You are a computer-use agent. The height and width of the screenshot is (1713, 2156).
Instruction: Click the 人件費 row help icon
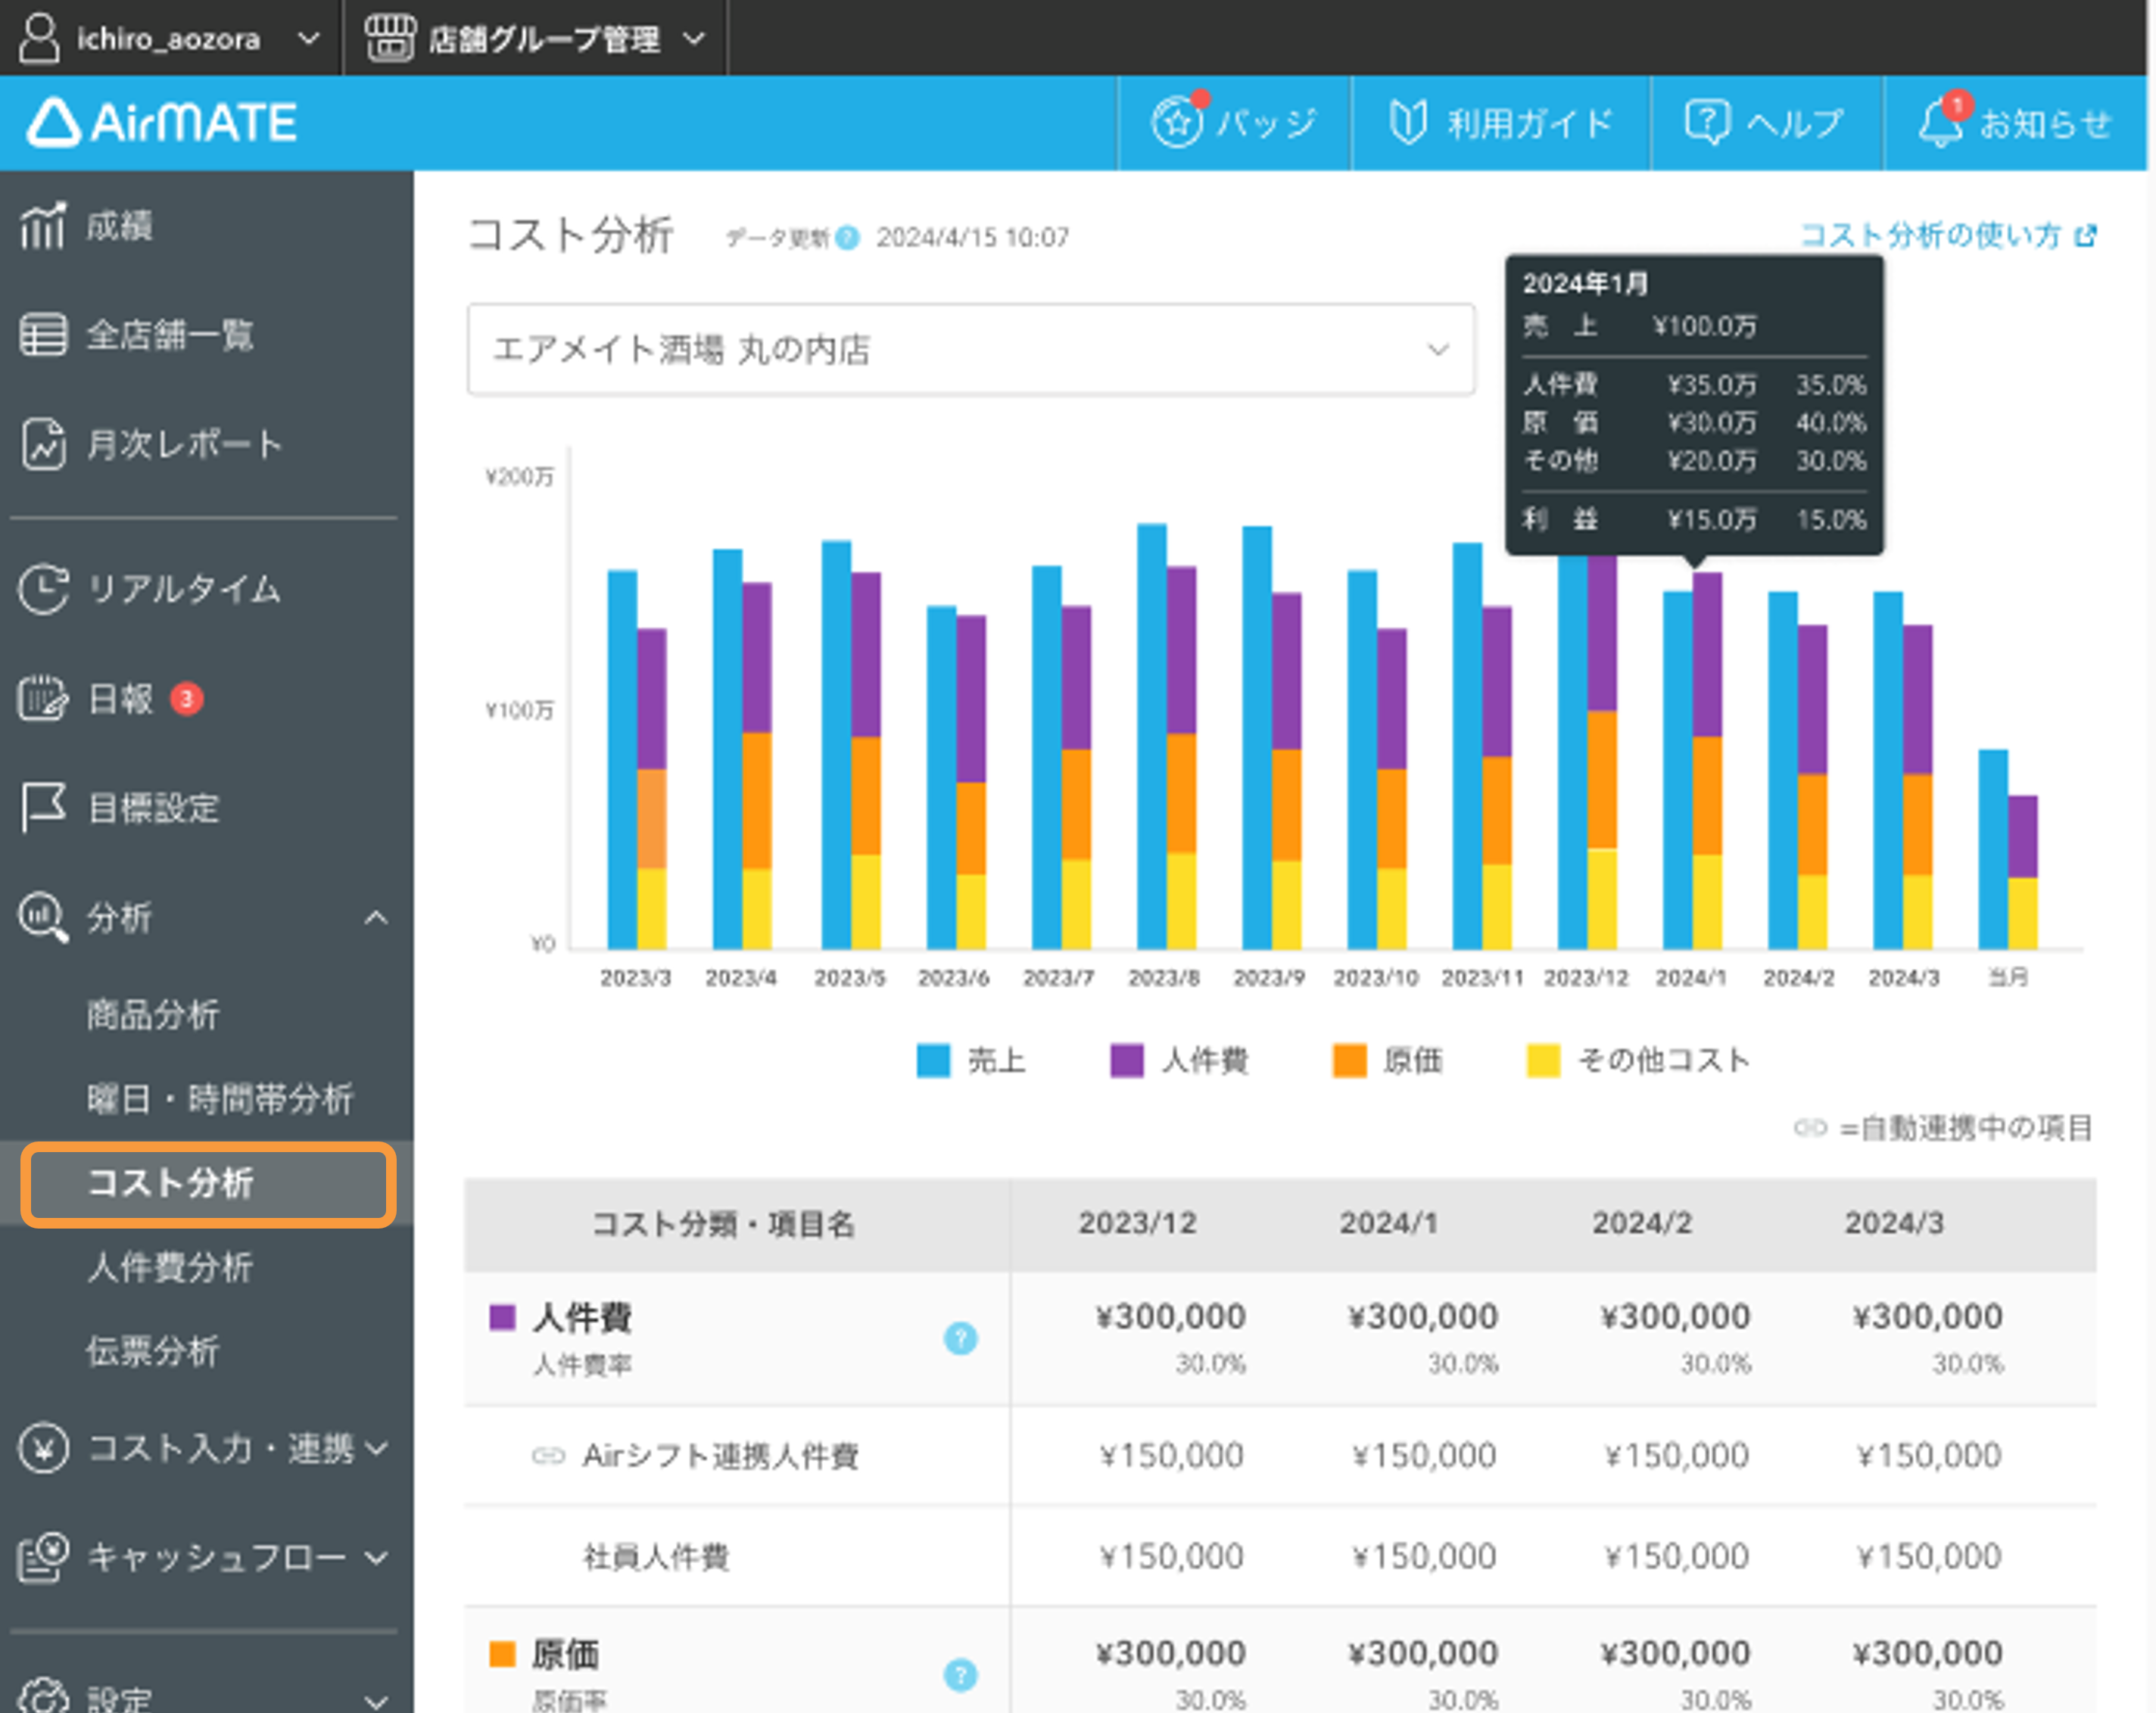pos(960,1338)
